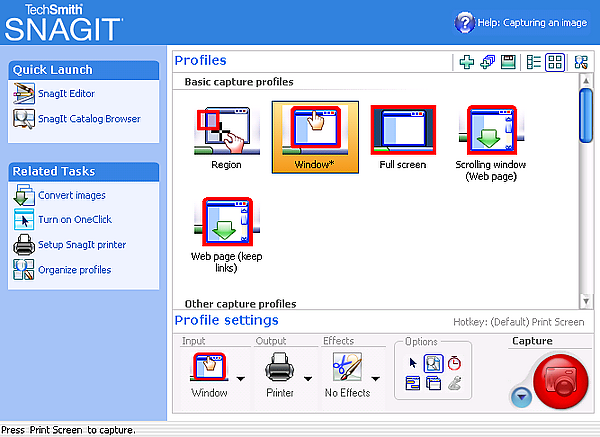This screenshot has height=437, width=600.
Task: Open Help: Capturing an image
Action: [x=521, y=23]
